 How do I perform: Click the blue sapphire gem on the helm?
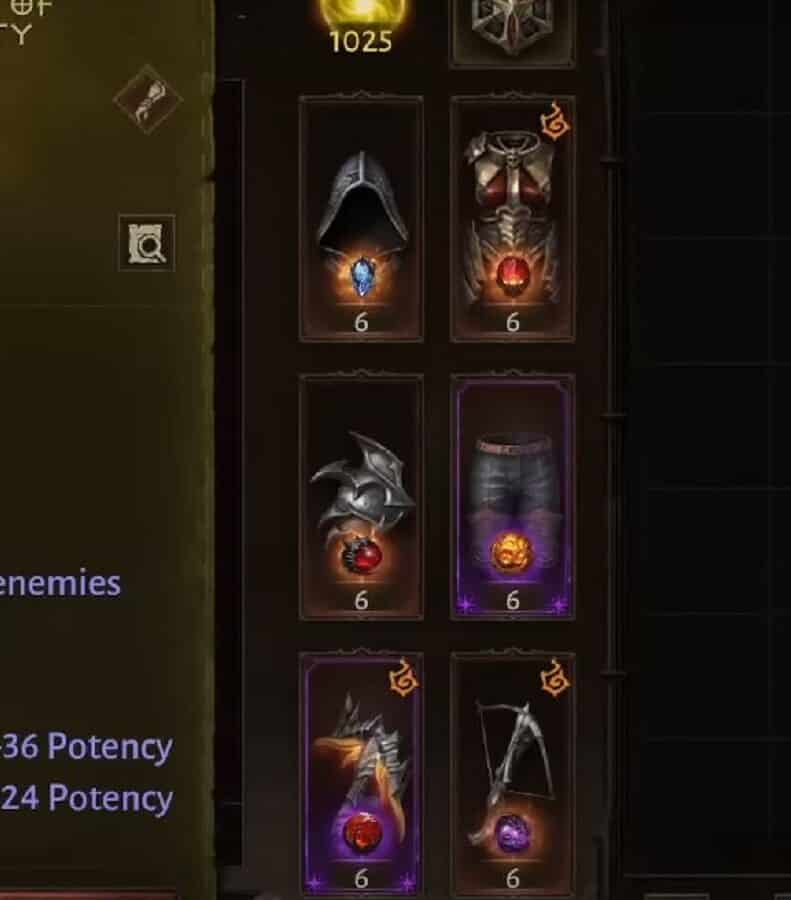(x=362, y=277)
